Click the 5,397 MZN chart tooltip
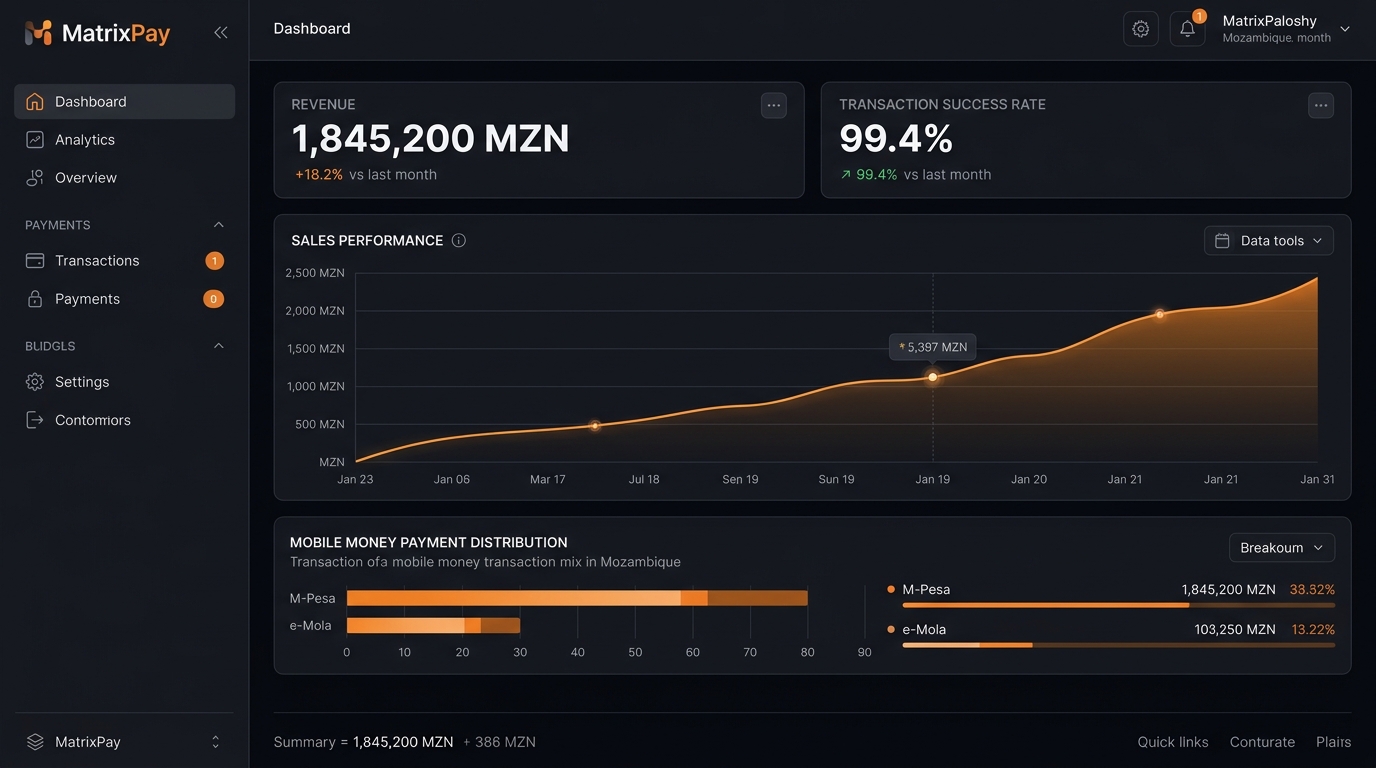The height and width of the screenshot is (768, 1376). coord(933,347)
